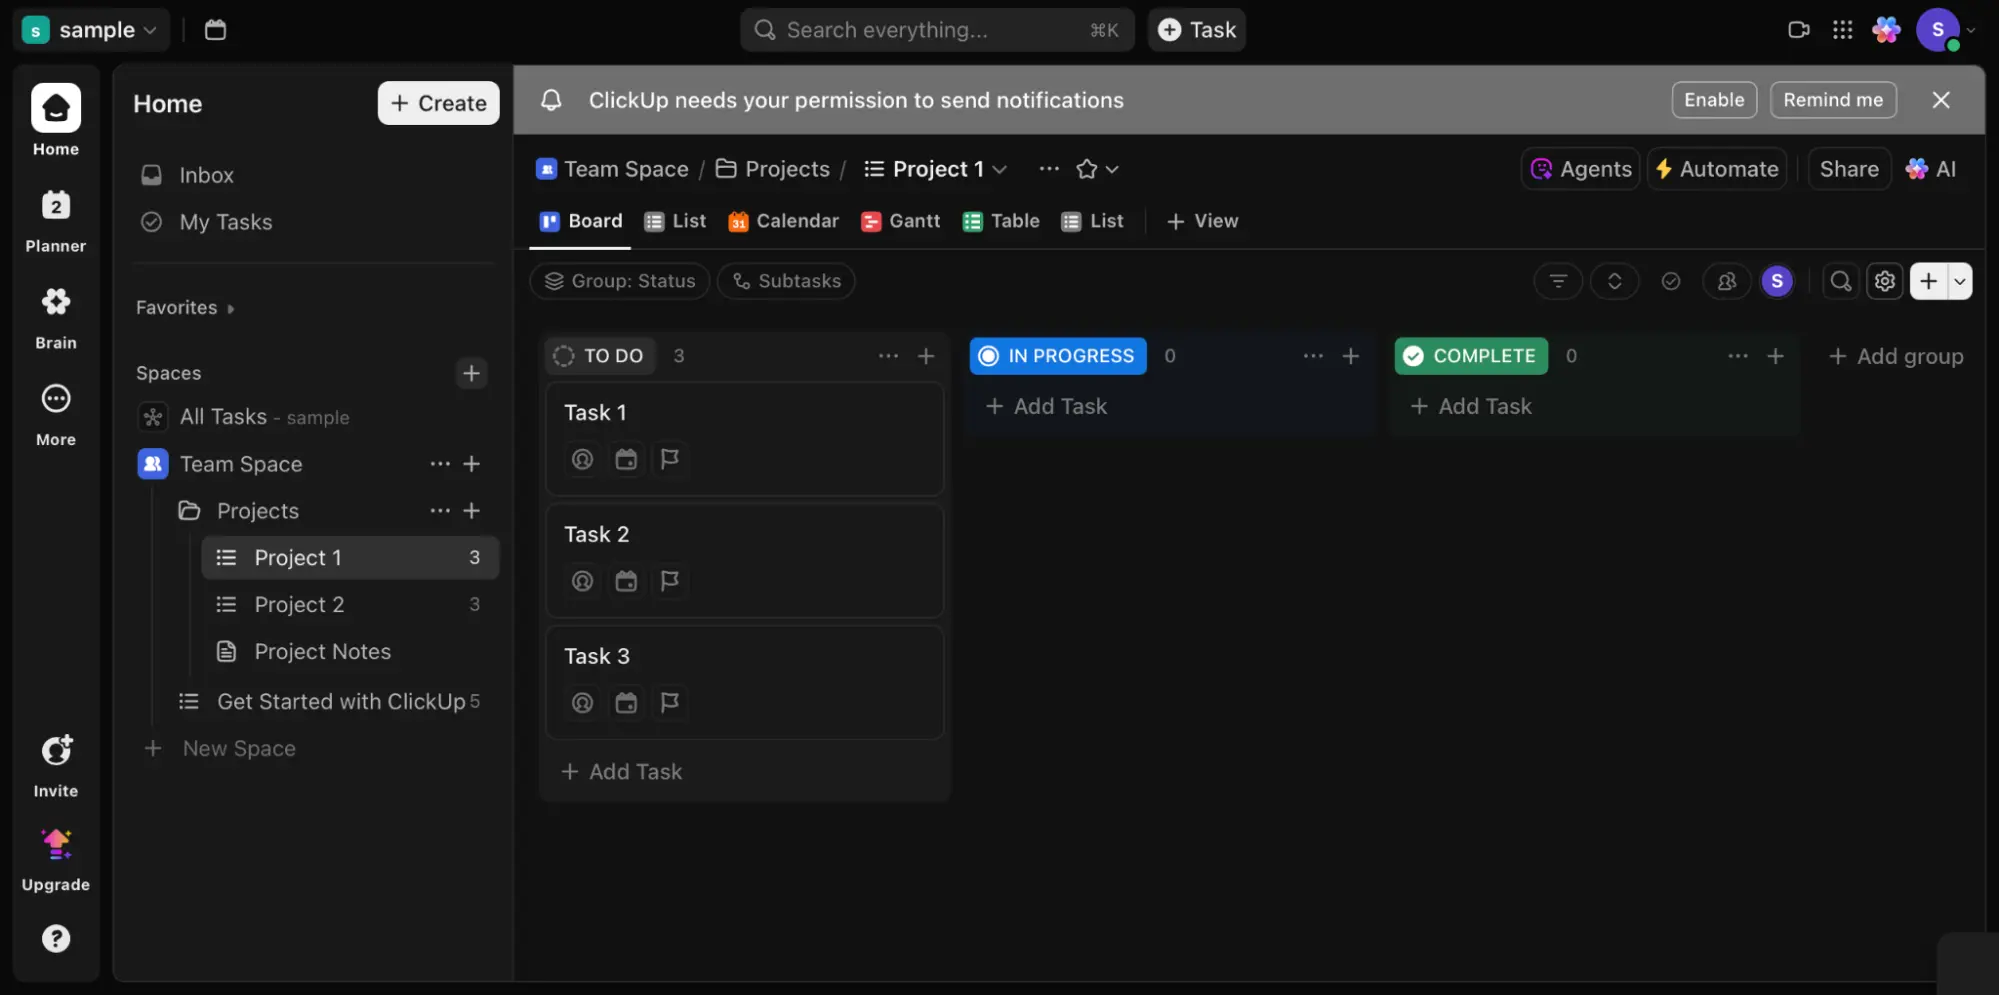The width and height of the screenshot is (1999, 995).
Task: Open IN PROGRESS column ellipsis menu
Action: [x=1313, y=356]
